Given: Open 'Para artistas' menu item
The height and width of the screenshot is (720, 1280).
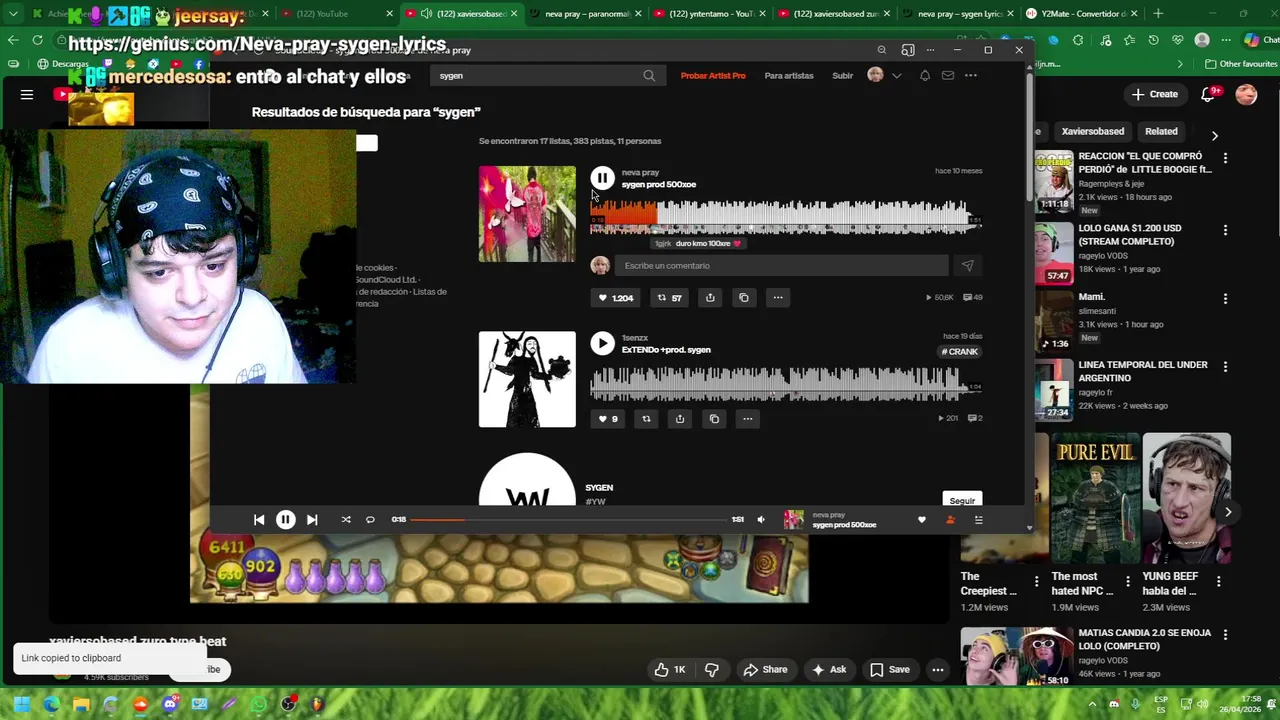Looking at the screenshot, I should 789,76.
